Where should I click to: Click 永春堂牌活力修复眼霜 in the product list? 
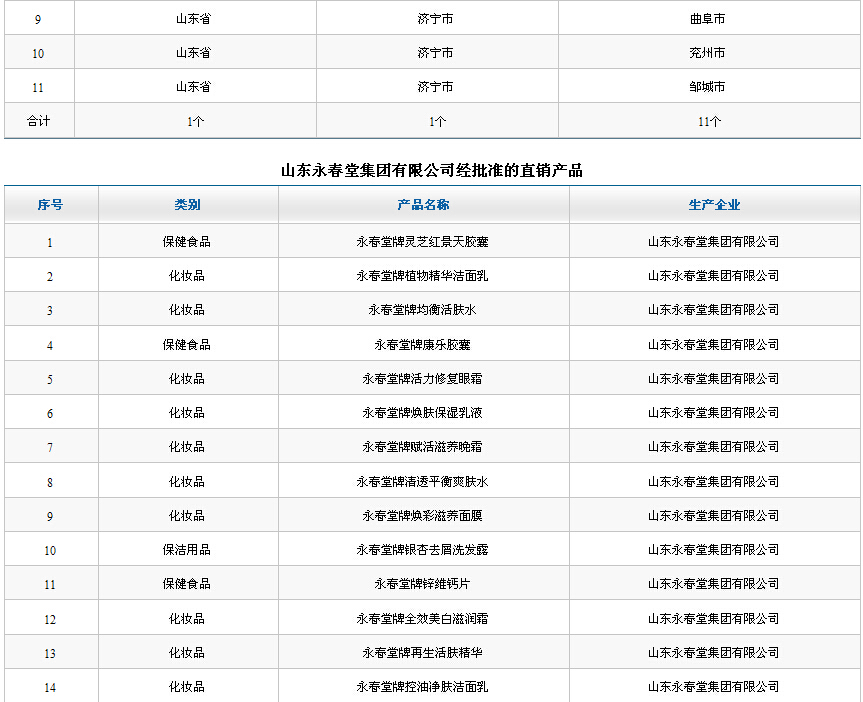pos(422,379)
